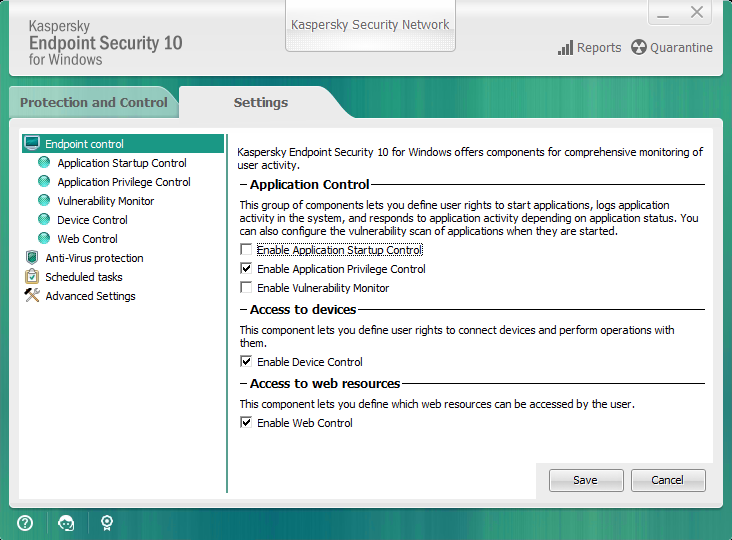
Task: Open the Help question mark icon
Action: coord(25,522)
